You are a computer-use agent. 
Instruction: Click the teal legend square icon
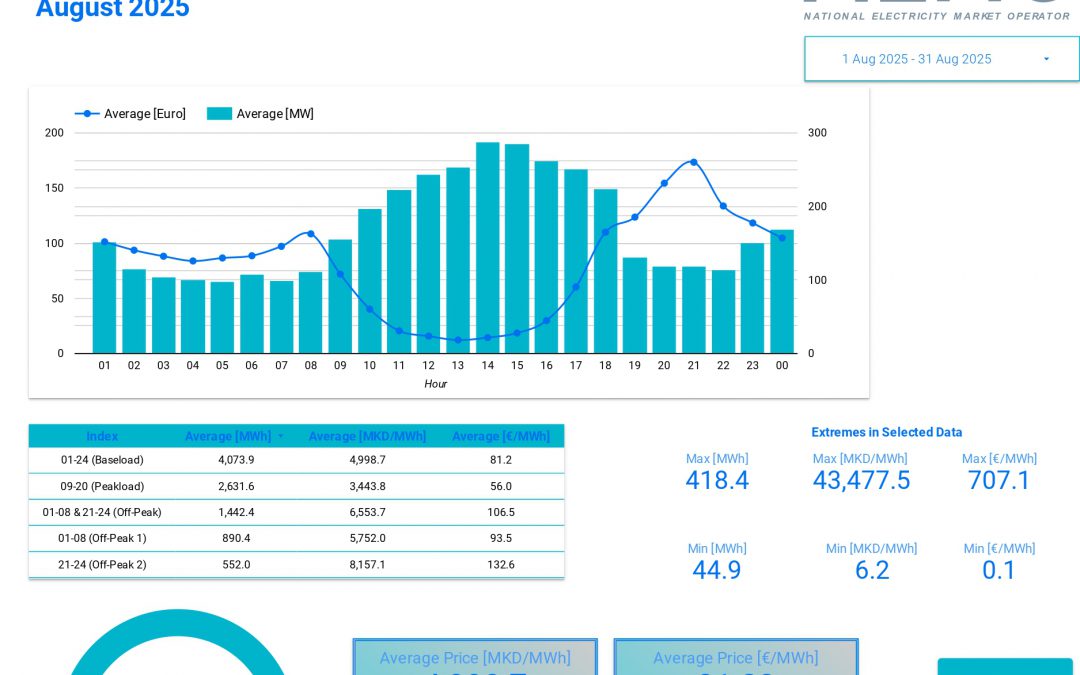tap(219, 113)
